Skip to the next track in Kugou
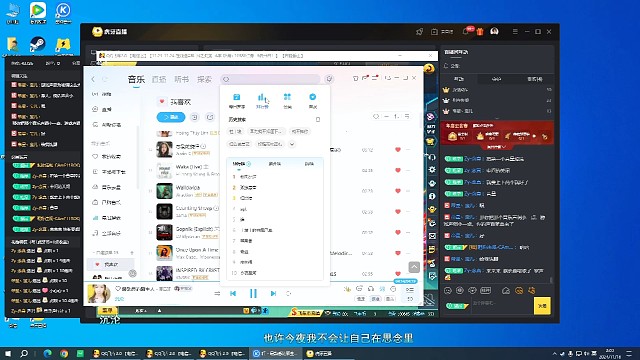This screenshot has height=360, width=640. [x=273, y=293]
